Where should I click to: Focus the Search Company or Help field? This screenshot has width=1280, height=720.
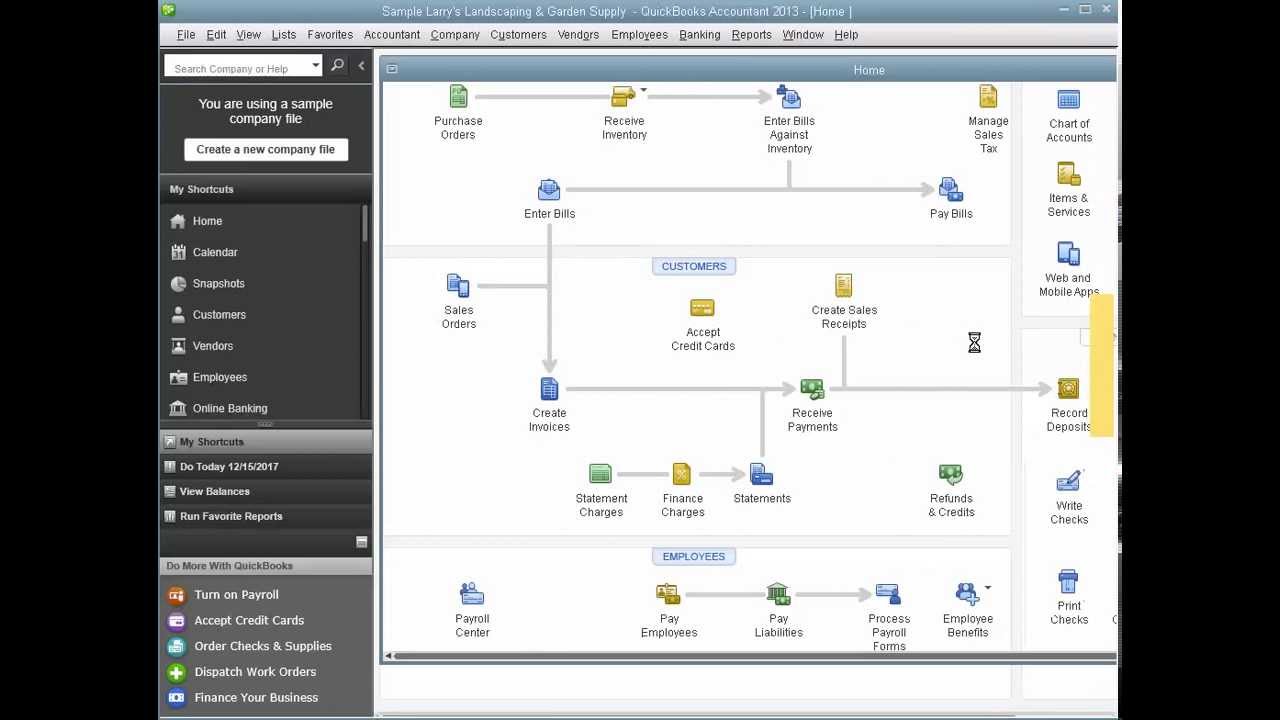[240, 67]
